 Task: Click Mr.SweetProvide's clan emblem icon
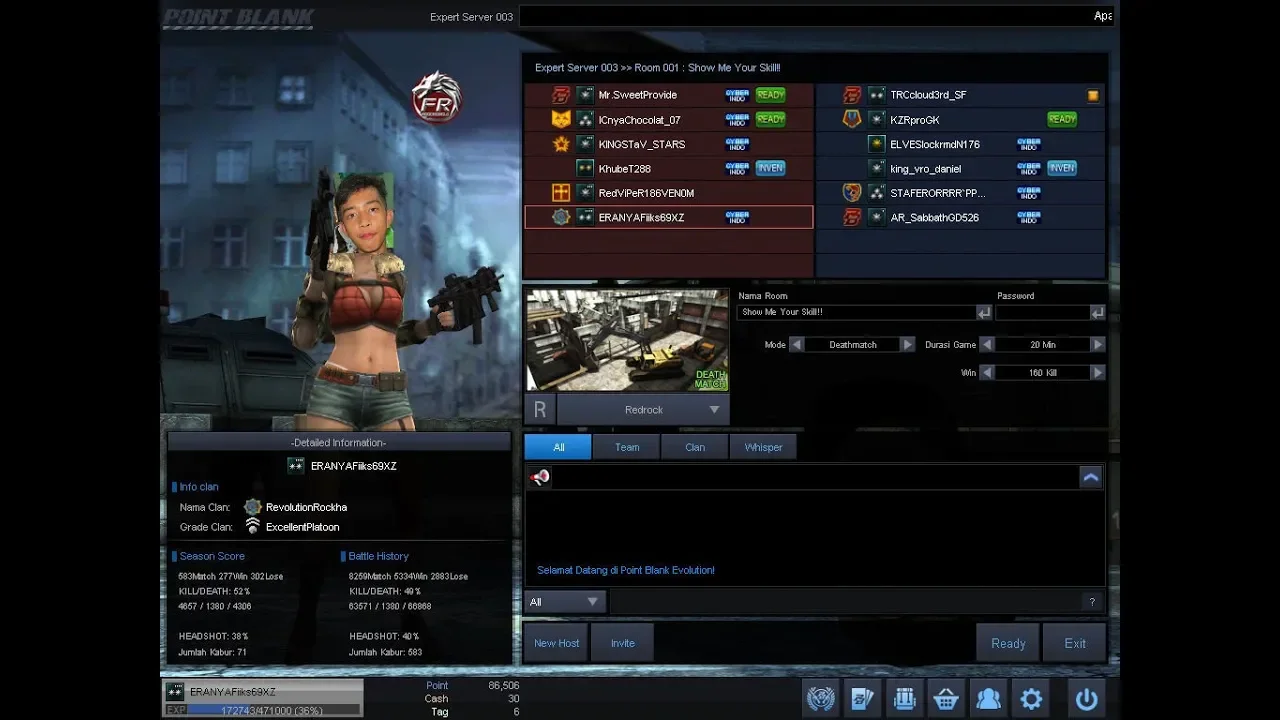[561, 95]
